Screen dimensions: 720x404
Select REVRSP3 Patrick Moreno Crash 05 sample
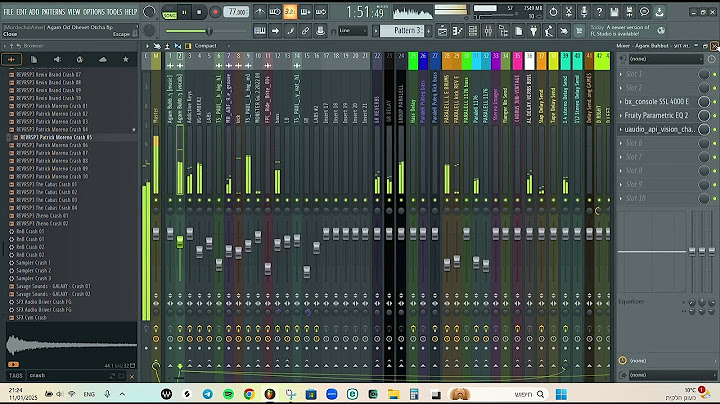pyautogui.click(x=56, y=137)
